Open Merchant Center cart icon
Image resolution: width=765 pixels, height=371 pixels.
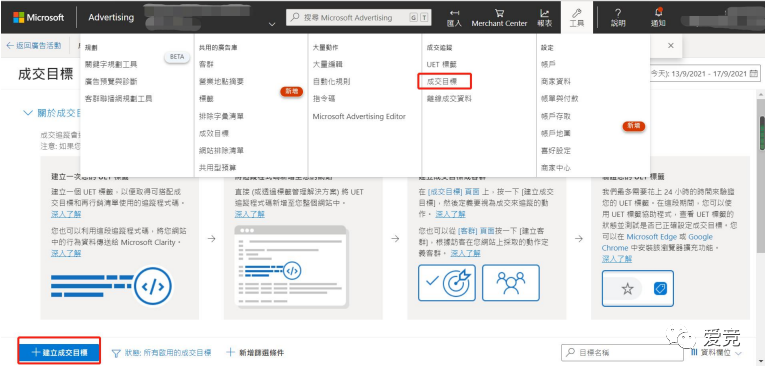[499, 13]
